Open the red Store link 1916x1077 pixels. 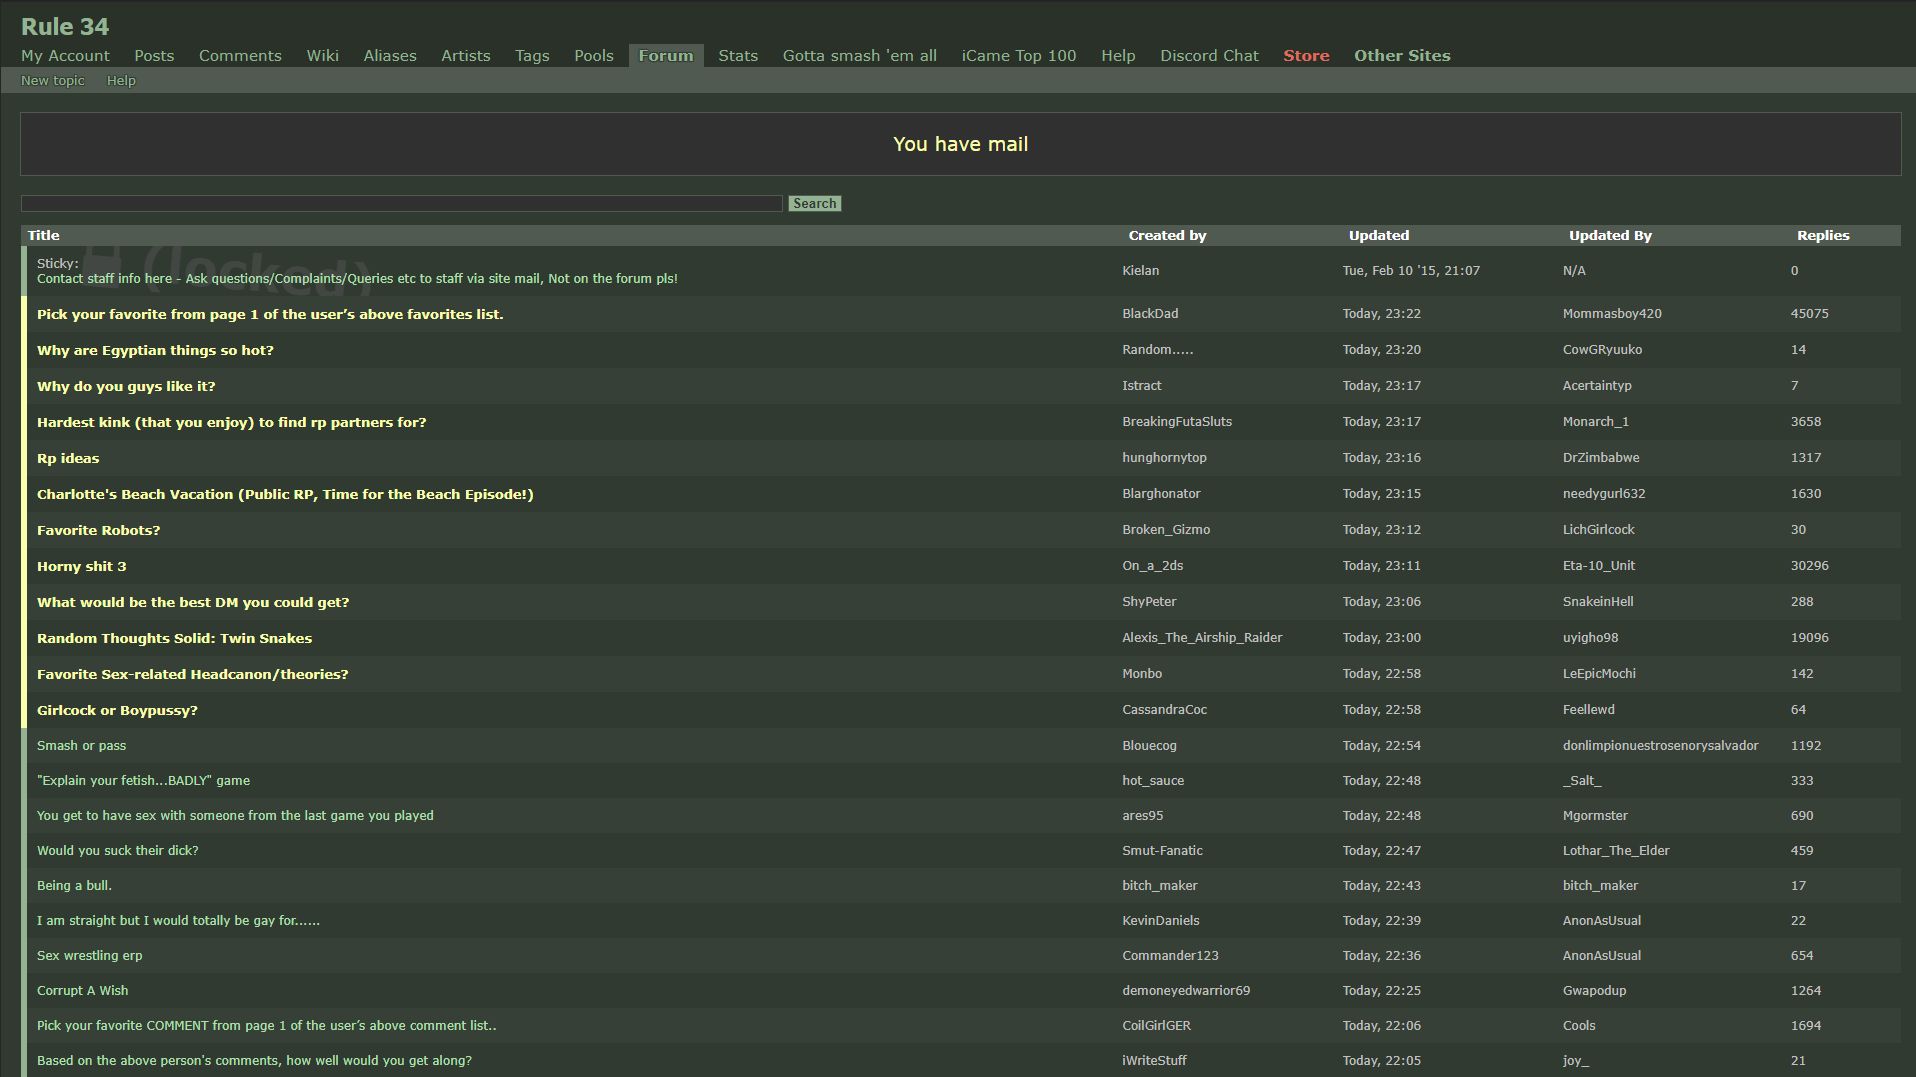1306,56
